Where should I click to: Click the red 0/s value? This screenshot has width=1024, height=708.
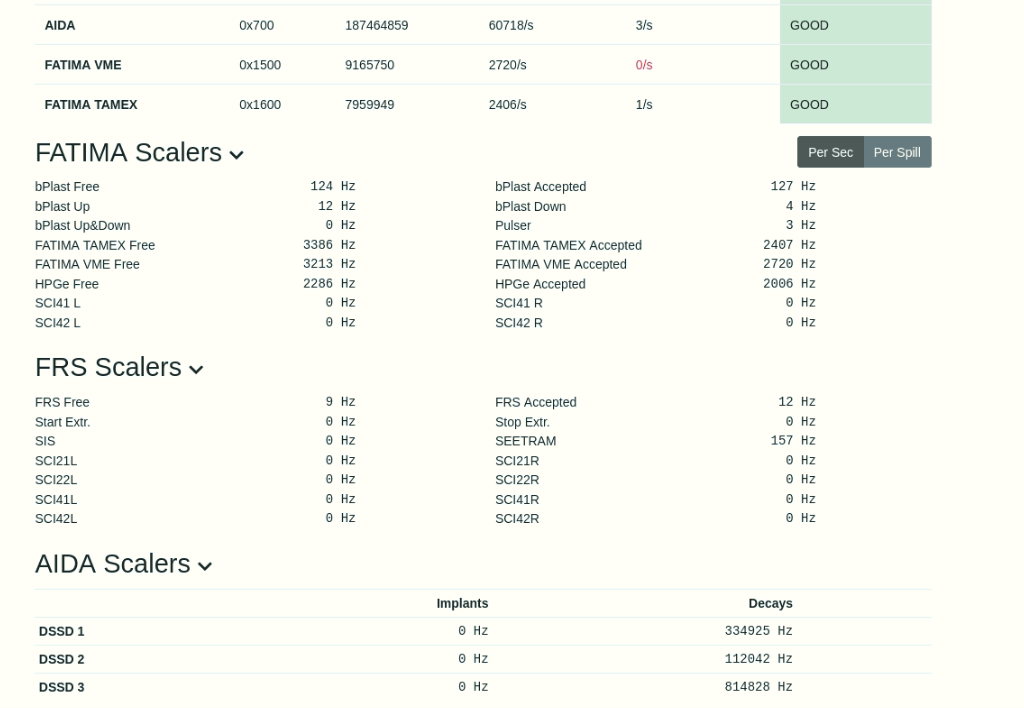click(x=644, y=65)
